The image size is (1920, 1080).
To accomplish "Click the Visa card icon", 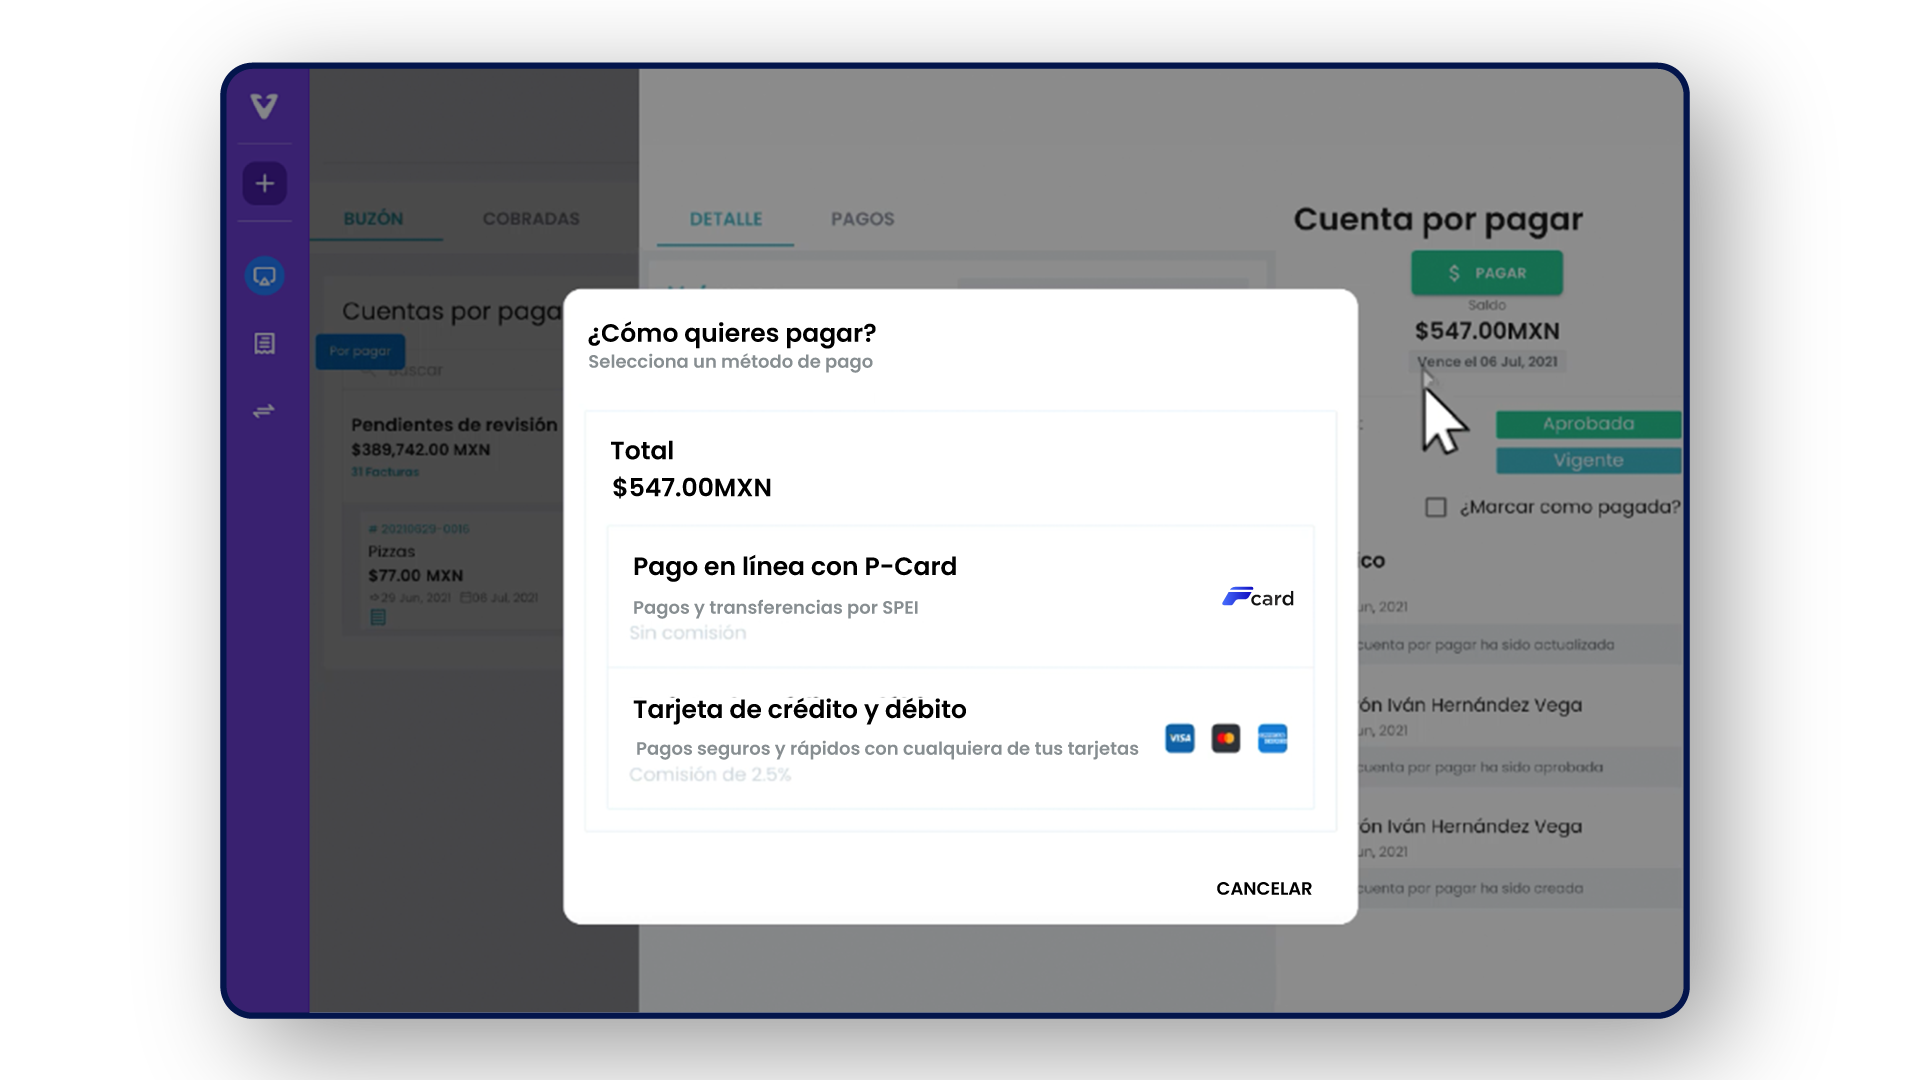I will [x=1180, y=738].
